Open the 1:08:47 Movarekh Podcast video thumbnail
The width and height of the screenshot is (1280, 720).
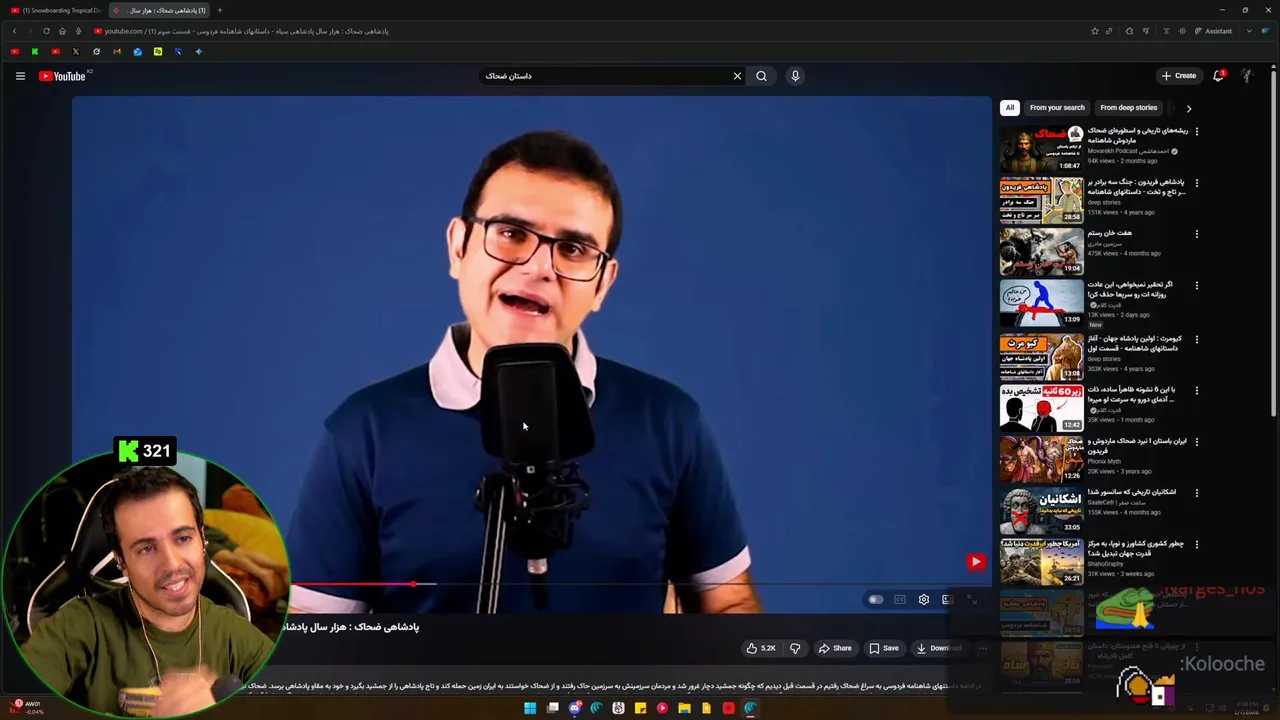click(x=1041, y=148)
